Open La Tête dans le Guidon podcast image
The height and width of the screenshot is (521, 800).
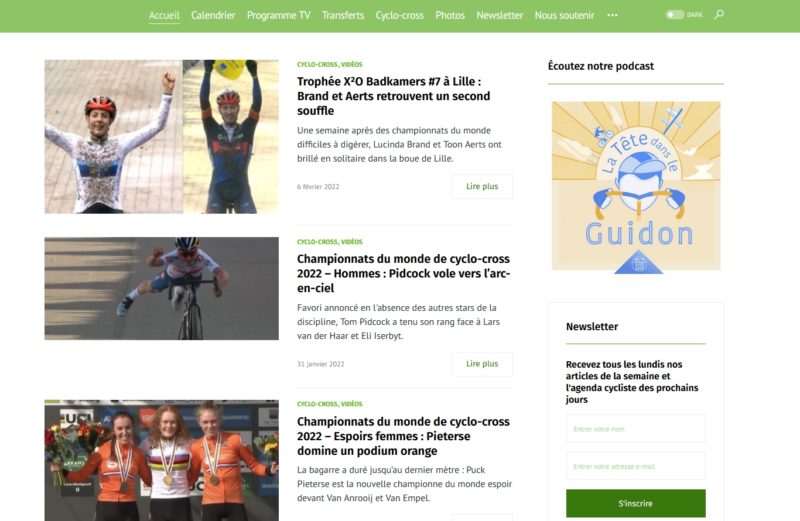tap(636, 187)
